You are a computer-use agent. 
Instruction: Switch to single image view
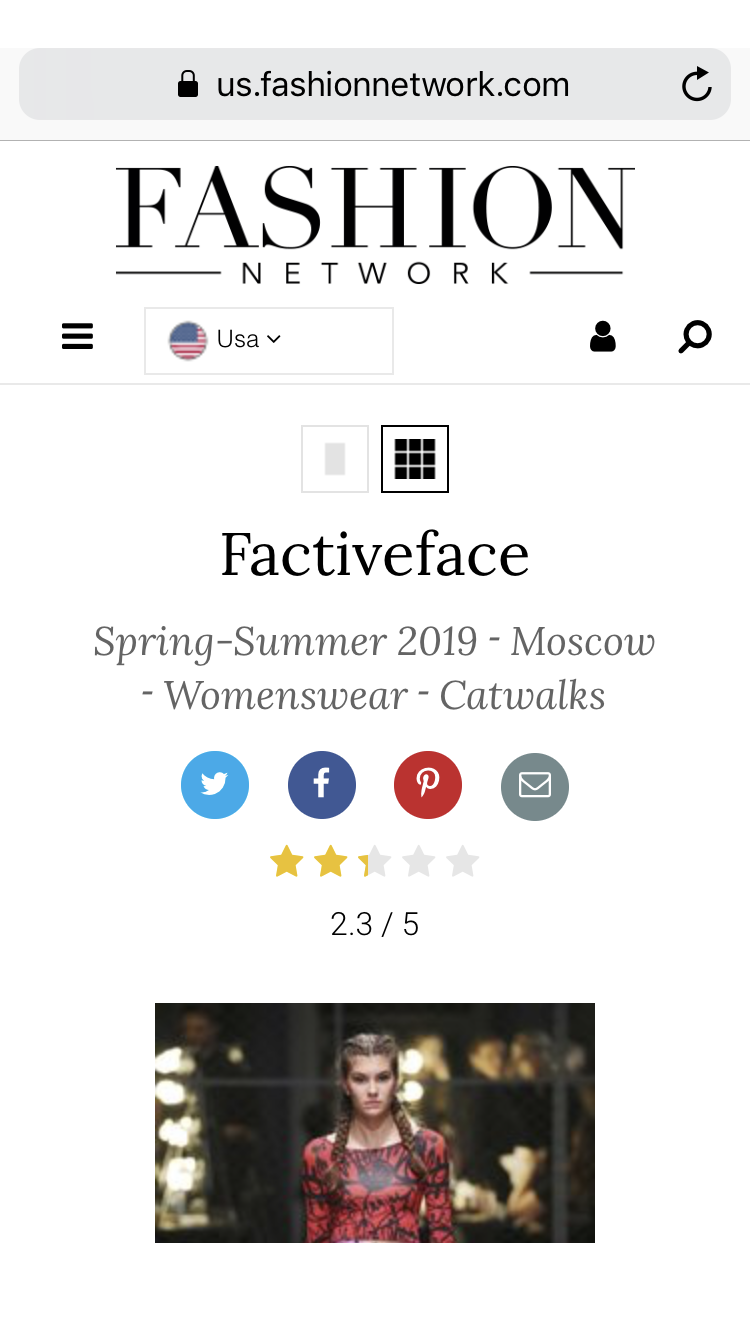coord(335,459)
